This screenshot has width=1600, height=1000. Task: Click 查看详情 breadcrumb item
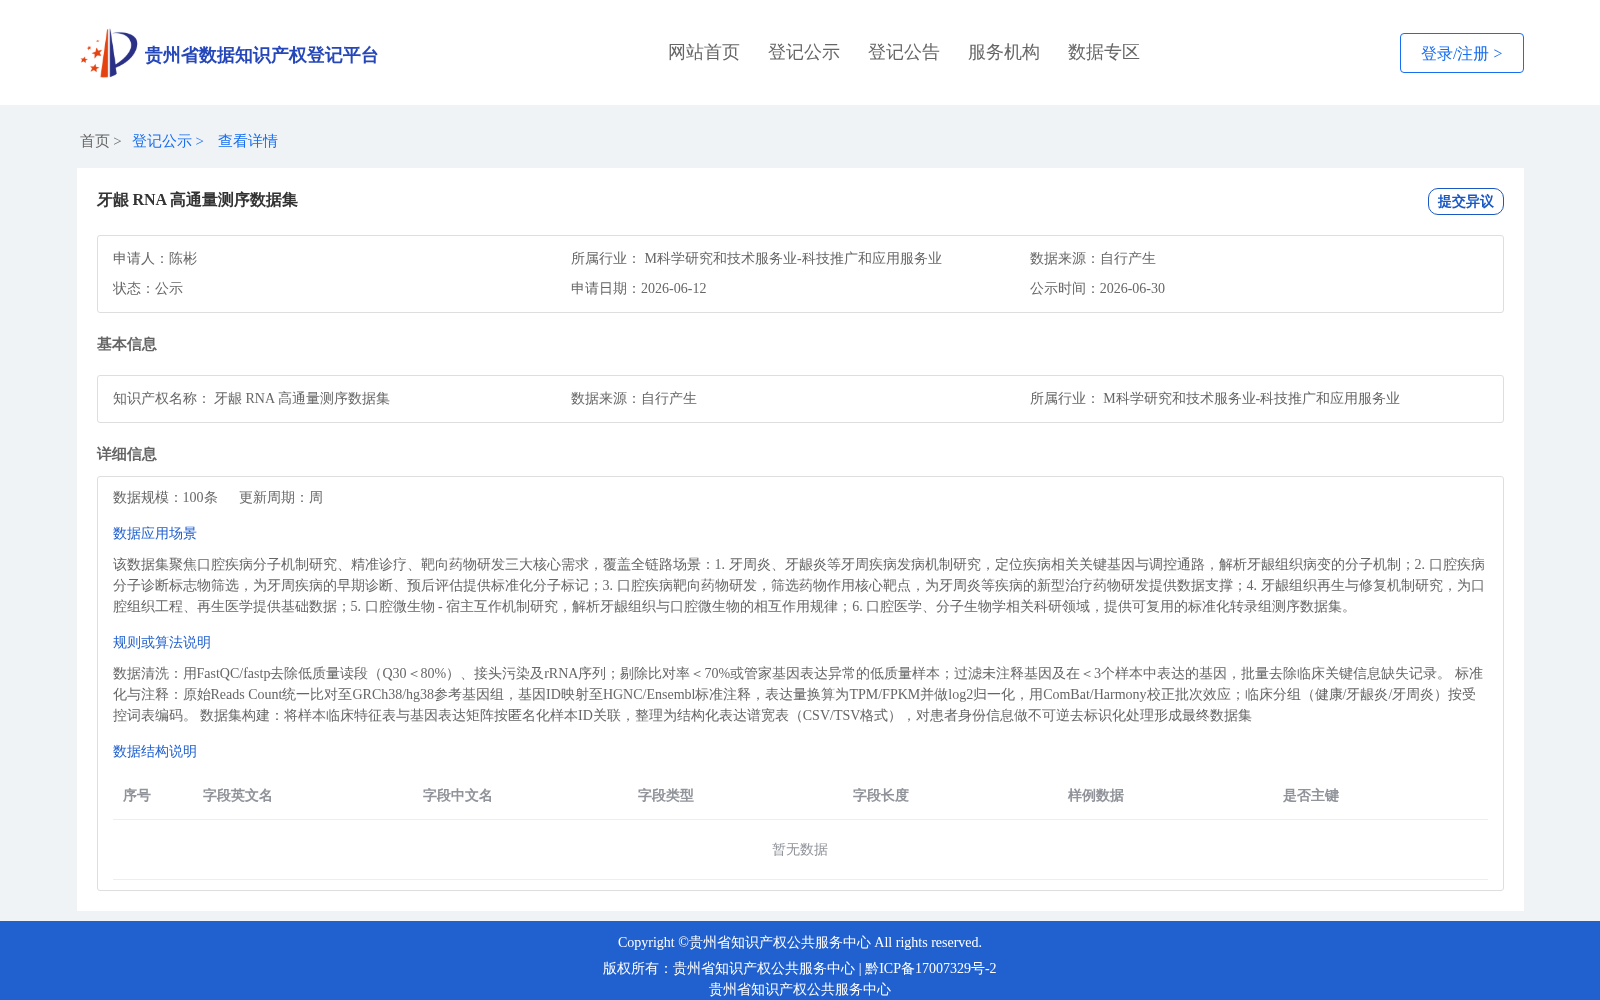[248, 141]
